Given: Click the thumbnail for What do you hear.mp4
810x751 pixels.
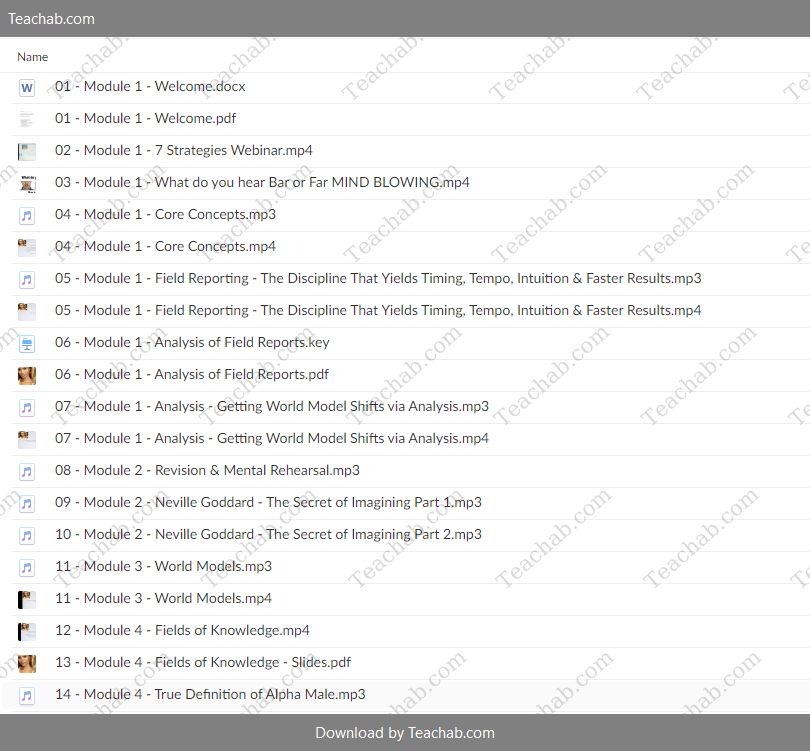Looking at the screenshot, I should pyautogui.click(x=27, y=183).
